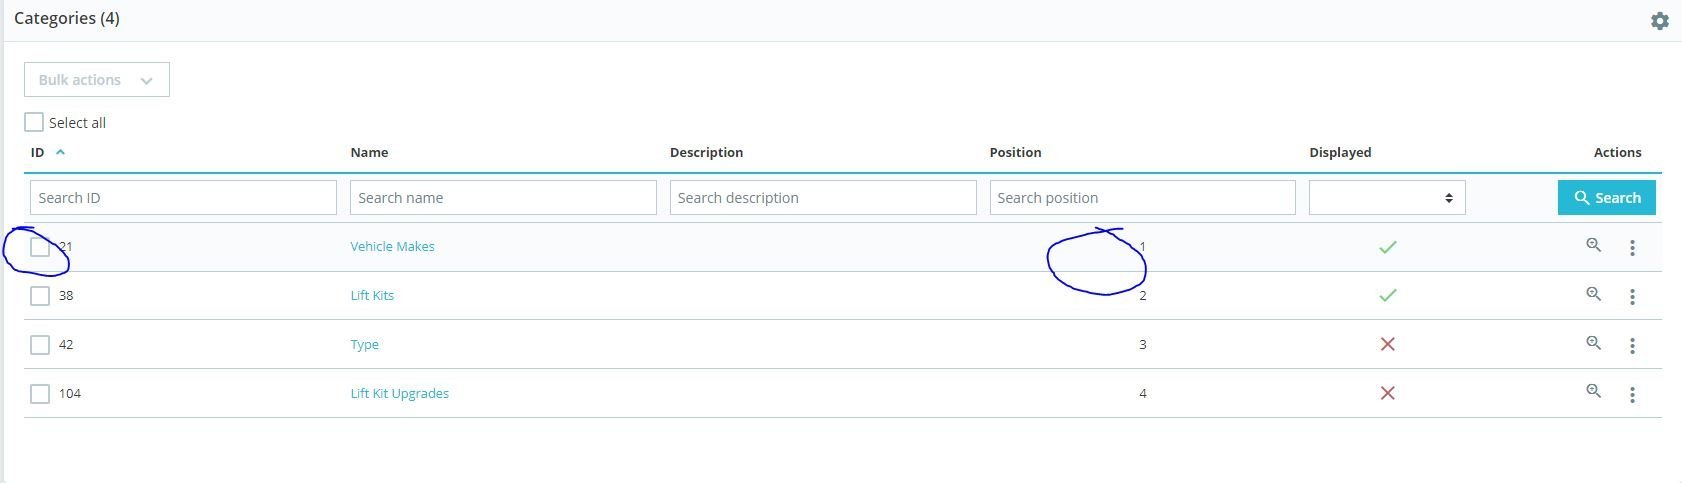Image resolution: width=1682 pixels, height=483 pixels.
Task: Sort by the ID column header
Action: point(38,153)
